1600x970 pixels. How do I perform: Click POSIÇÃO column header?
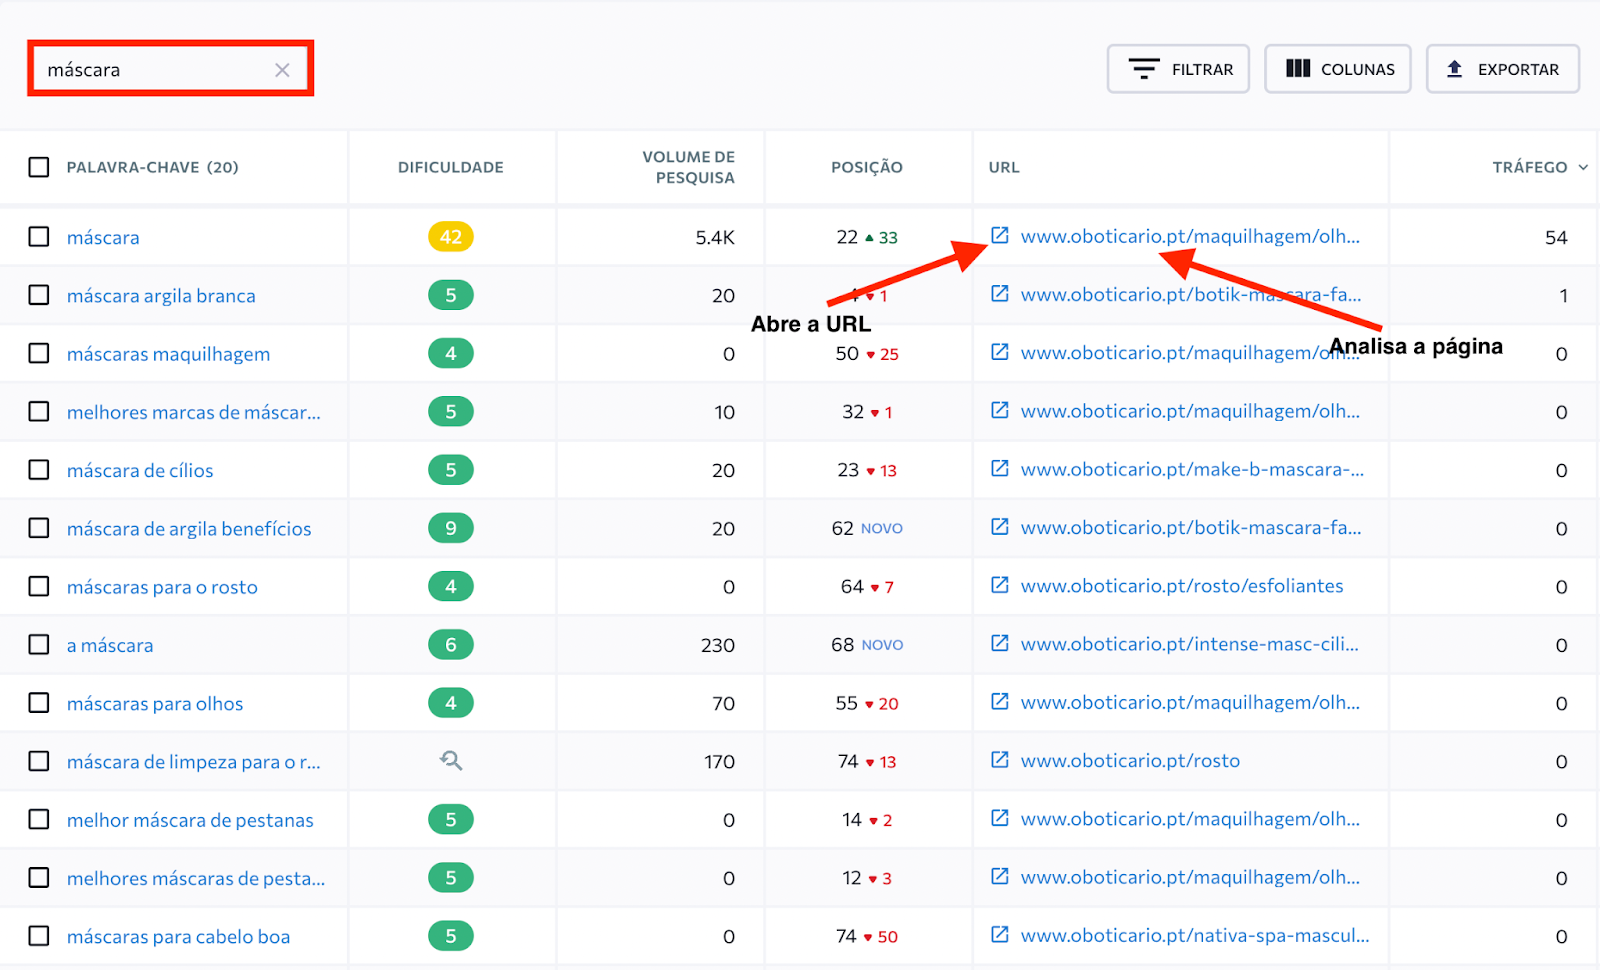[x=867, y=167]
